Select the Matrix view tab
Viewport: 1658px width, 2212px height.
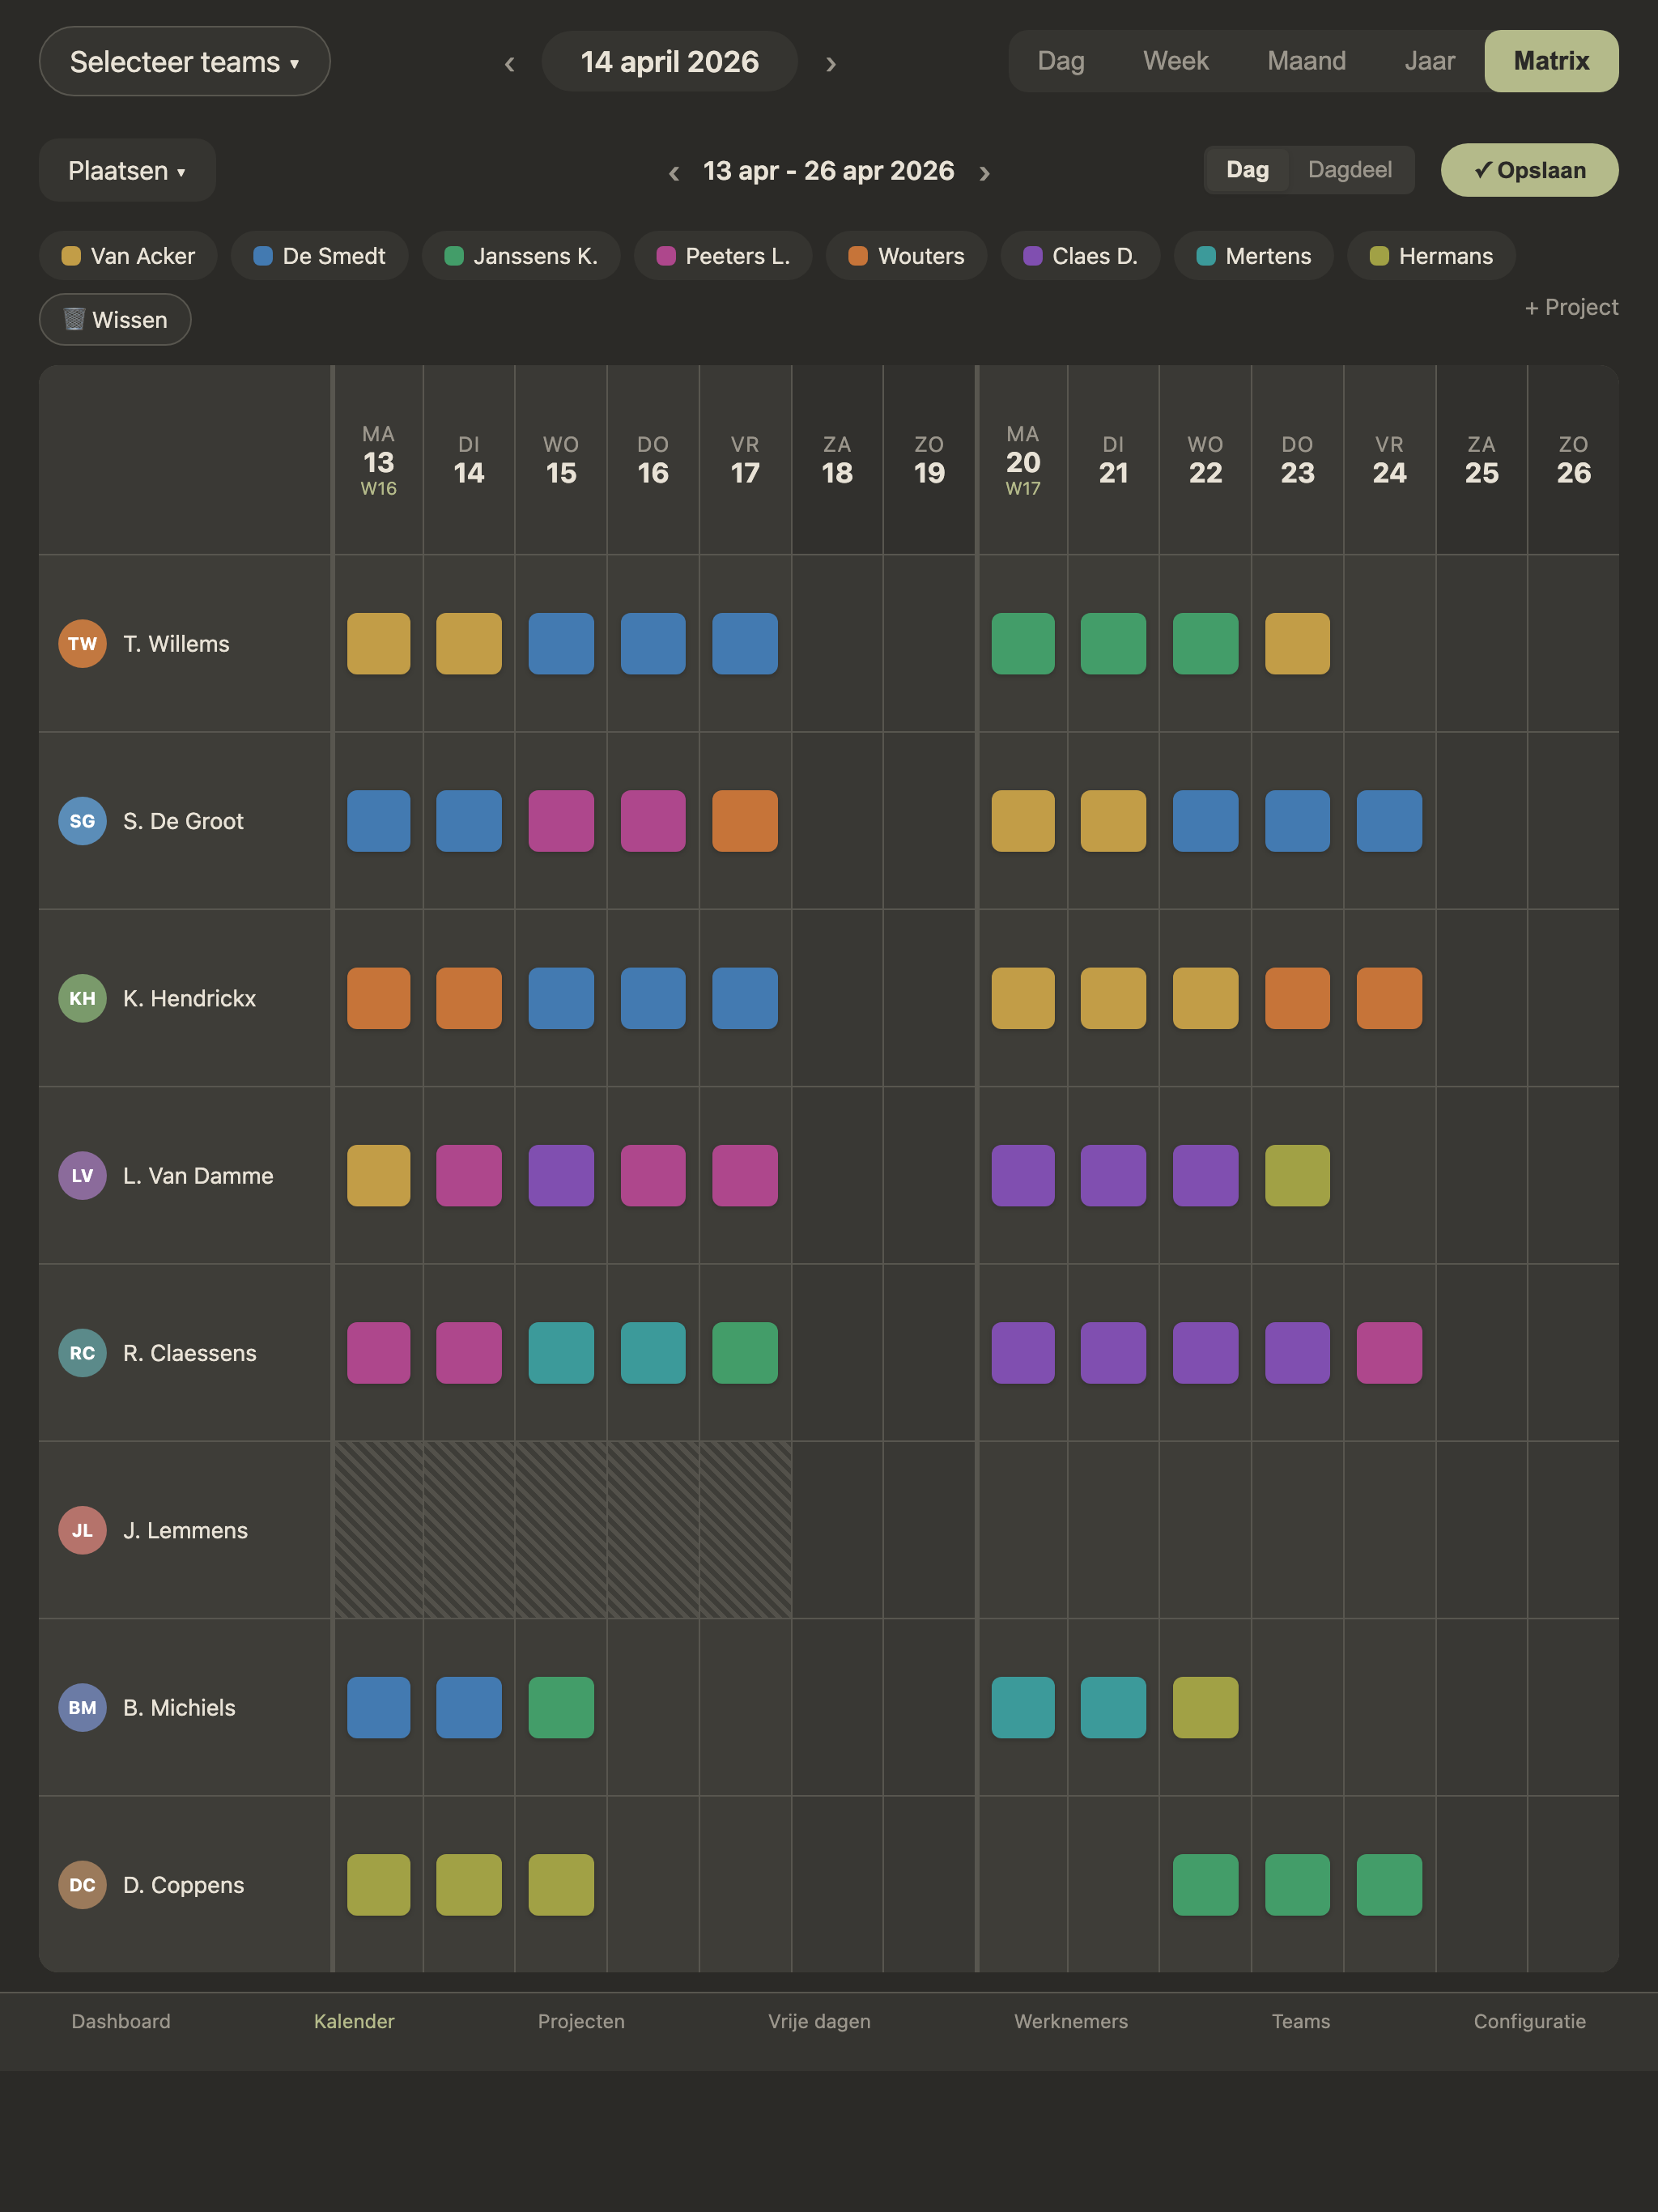[1551, 61]
